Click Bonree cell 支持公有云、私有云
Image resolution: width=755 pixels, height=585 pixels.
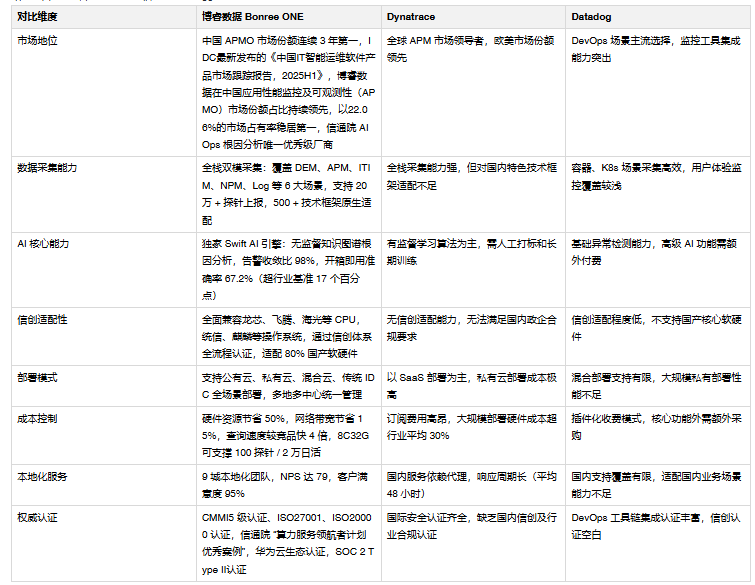click(288, 386)
